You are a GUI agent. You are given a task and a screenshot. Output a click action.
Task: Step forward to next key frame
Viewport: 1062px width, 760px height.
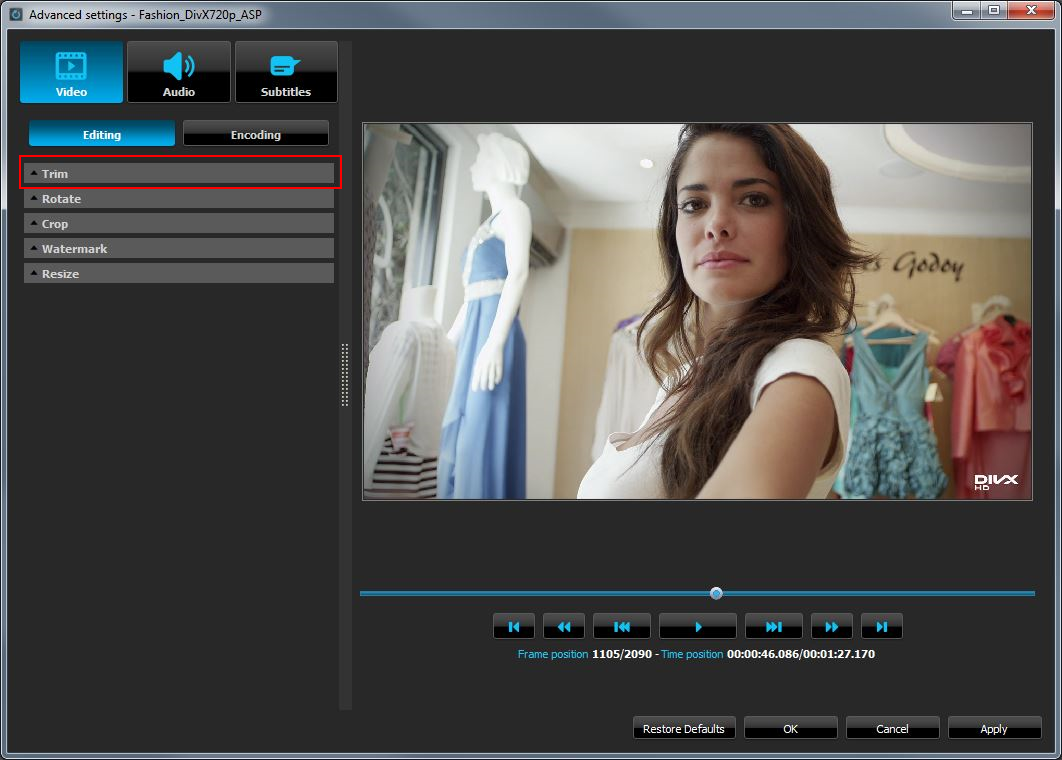(x=773, y=626)
